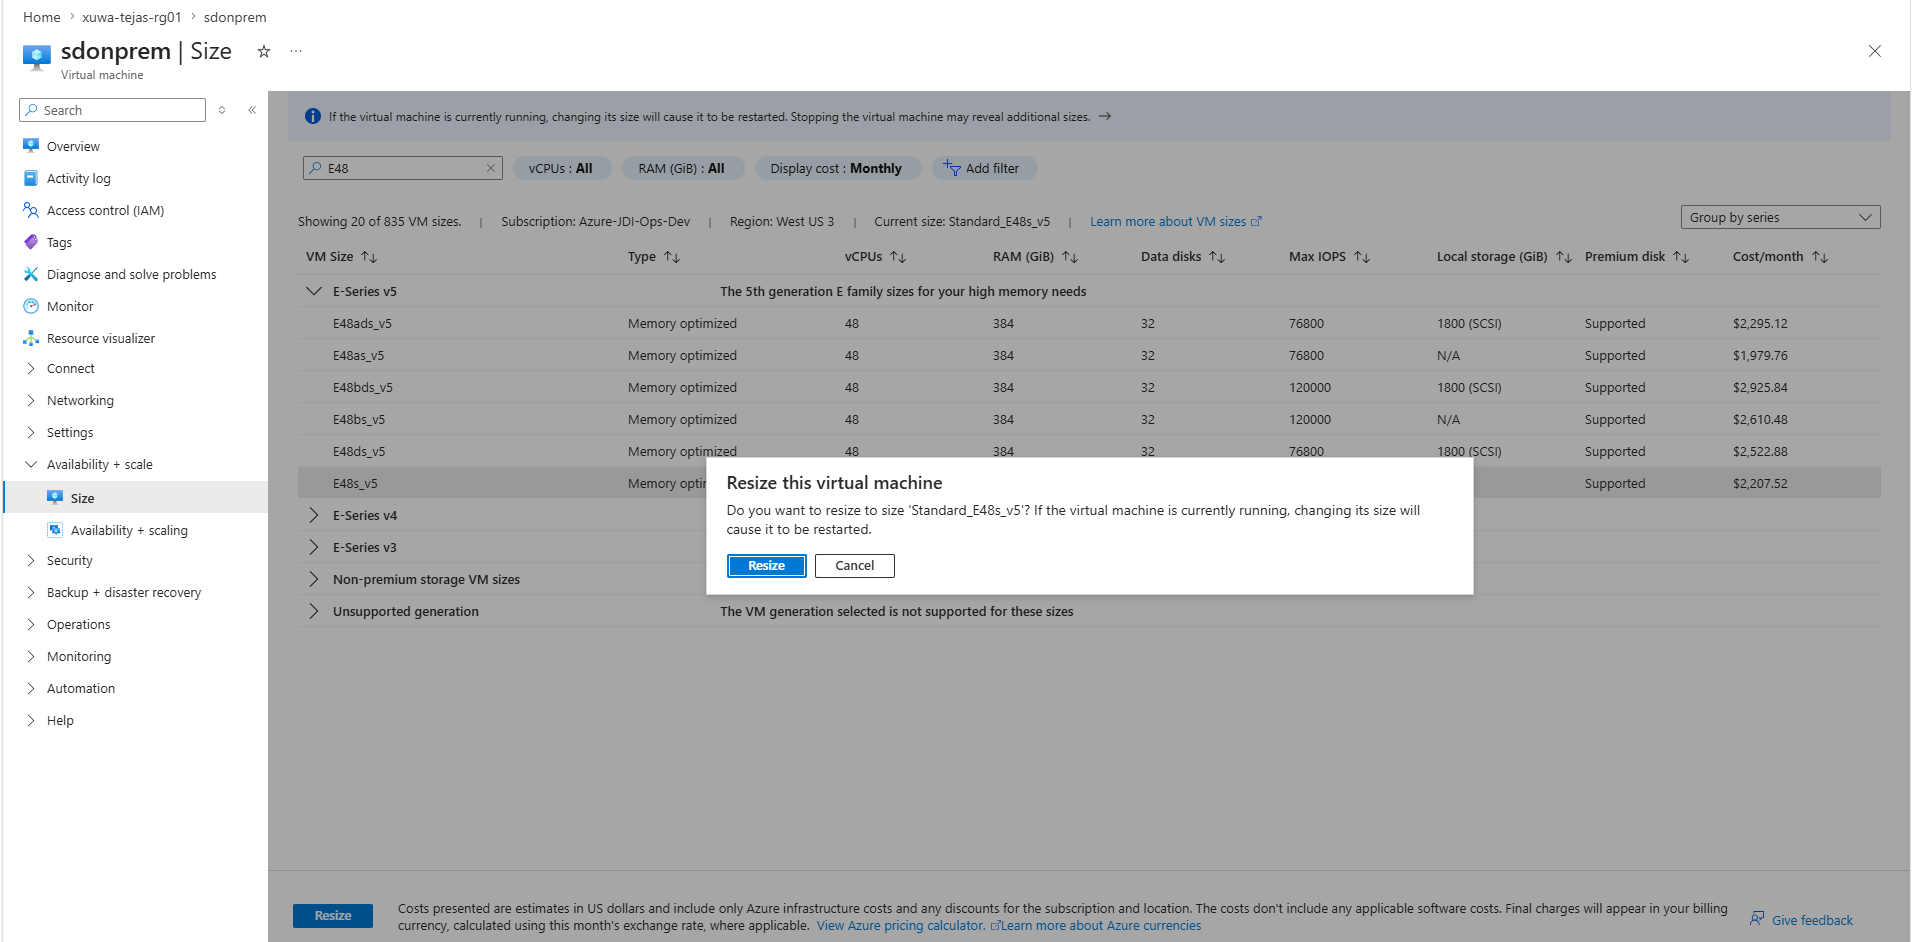Cancel the resize dialog
The height and width of the screenshot is (942, 1912).
(x=854, y=566)
